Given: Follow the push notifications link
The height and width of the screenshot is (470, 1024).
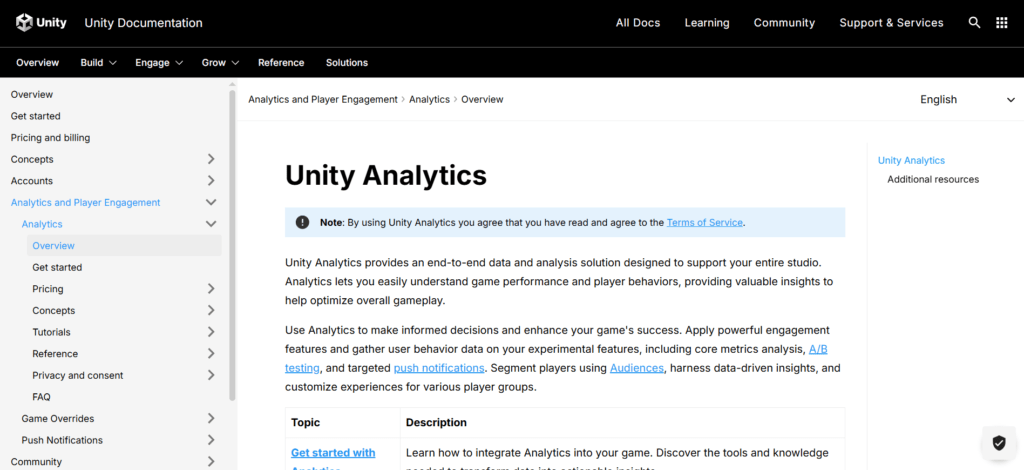Looking at the screenshot, I should pos(439,368).
